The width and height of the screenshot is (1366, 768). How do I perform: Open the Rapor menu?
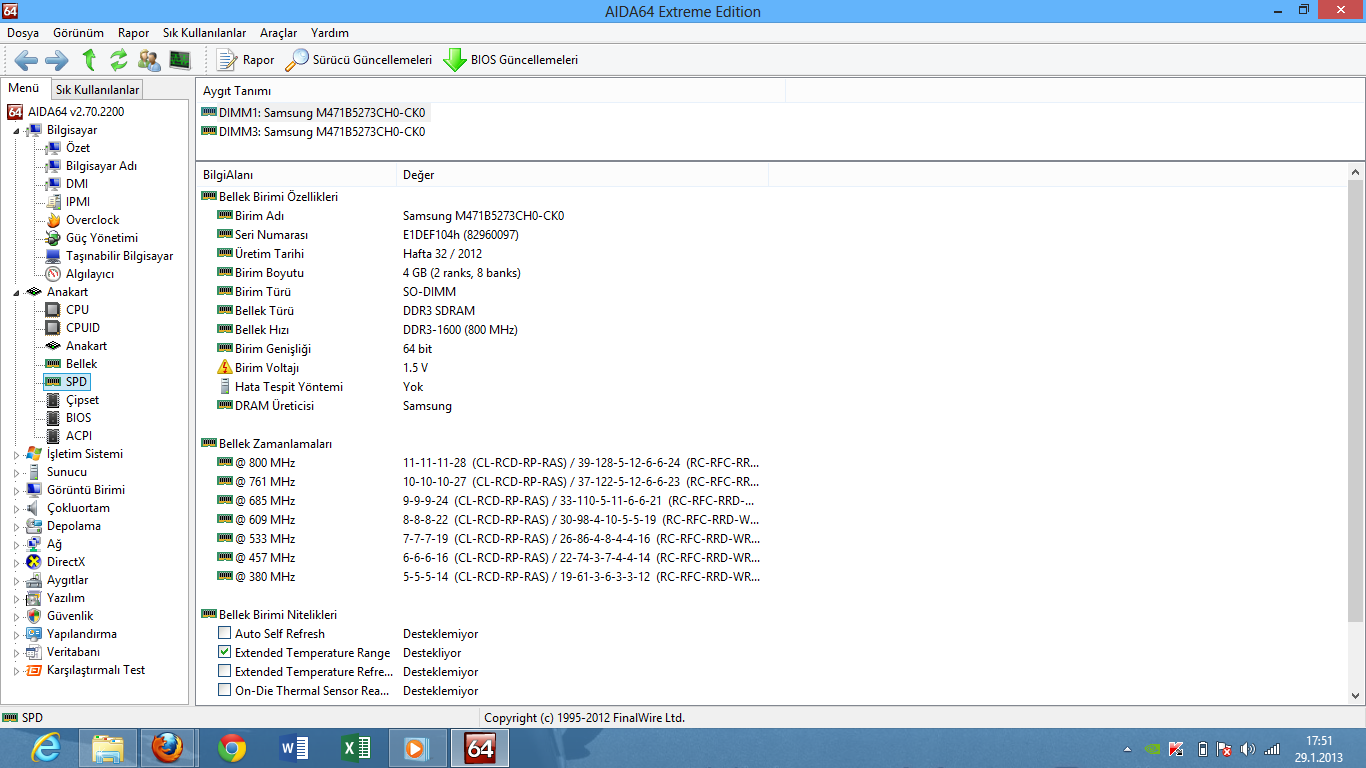(133, 33)
